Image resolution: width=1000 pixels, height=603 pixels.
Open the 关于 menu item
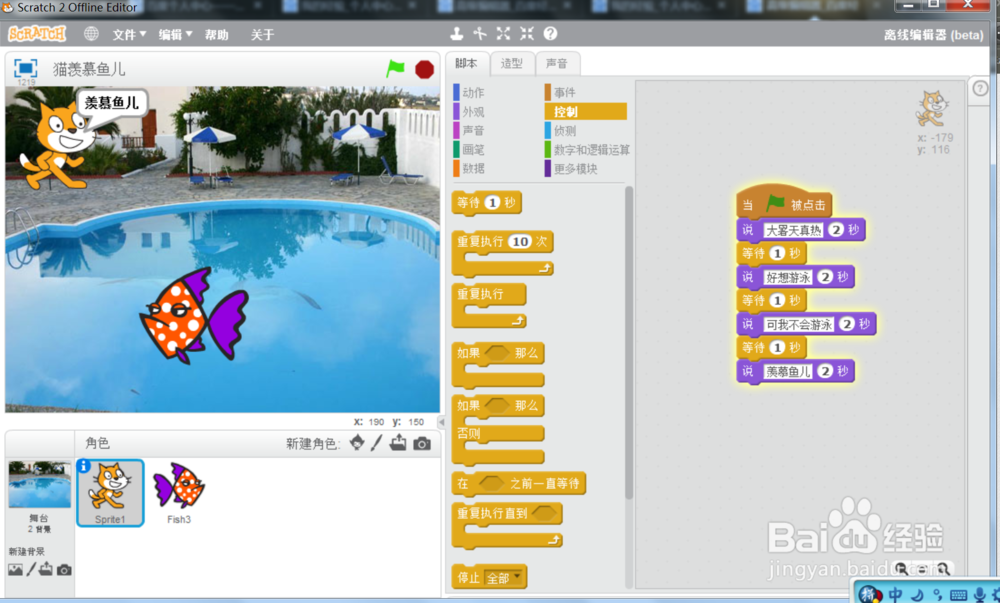click(x=262, y=34)
